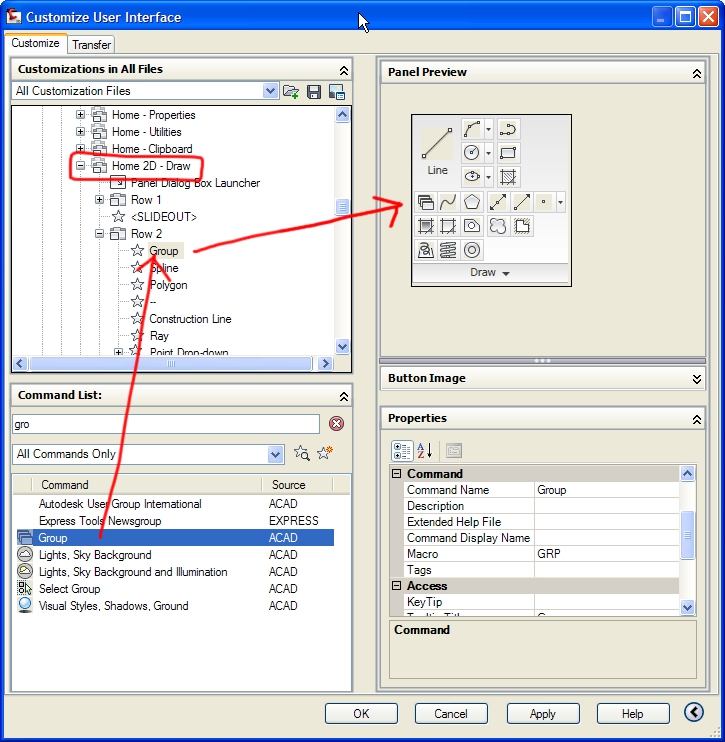Image resolution: width=725 pixels, height=742 pixels.
Task: Expand the Row 1 tree node
Action: click(x=99, y=200)
